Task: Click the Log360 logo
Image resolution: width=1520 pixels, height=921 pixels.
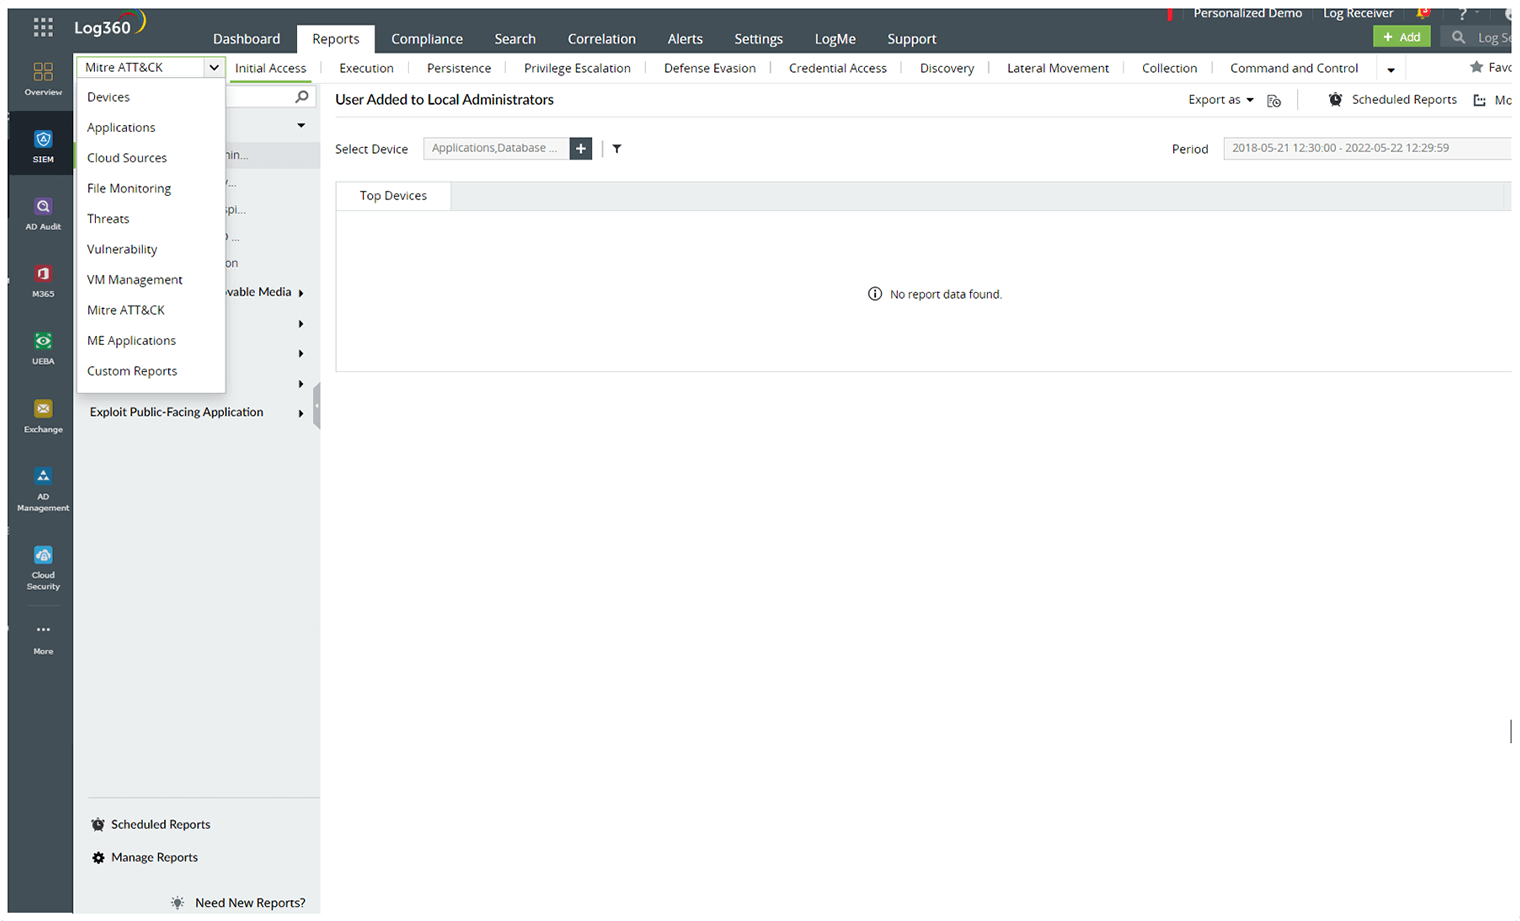Action: click(x=110, y=24)
